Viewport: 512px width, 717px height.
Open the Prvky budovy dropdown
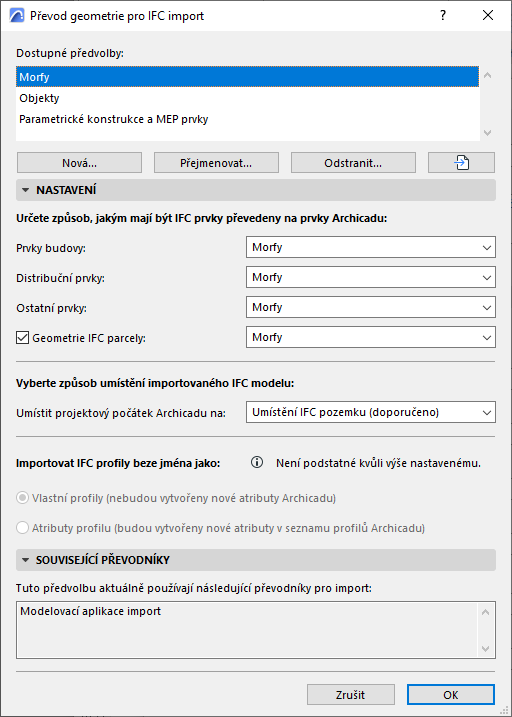coord(371,247)
